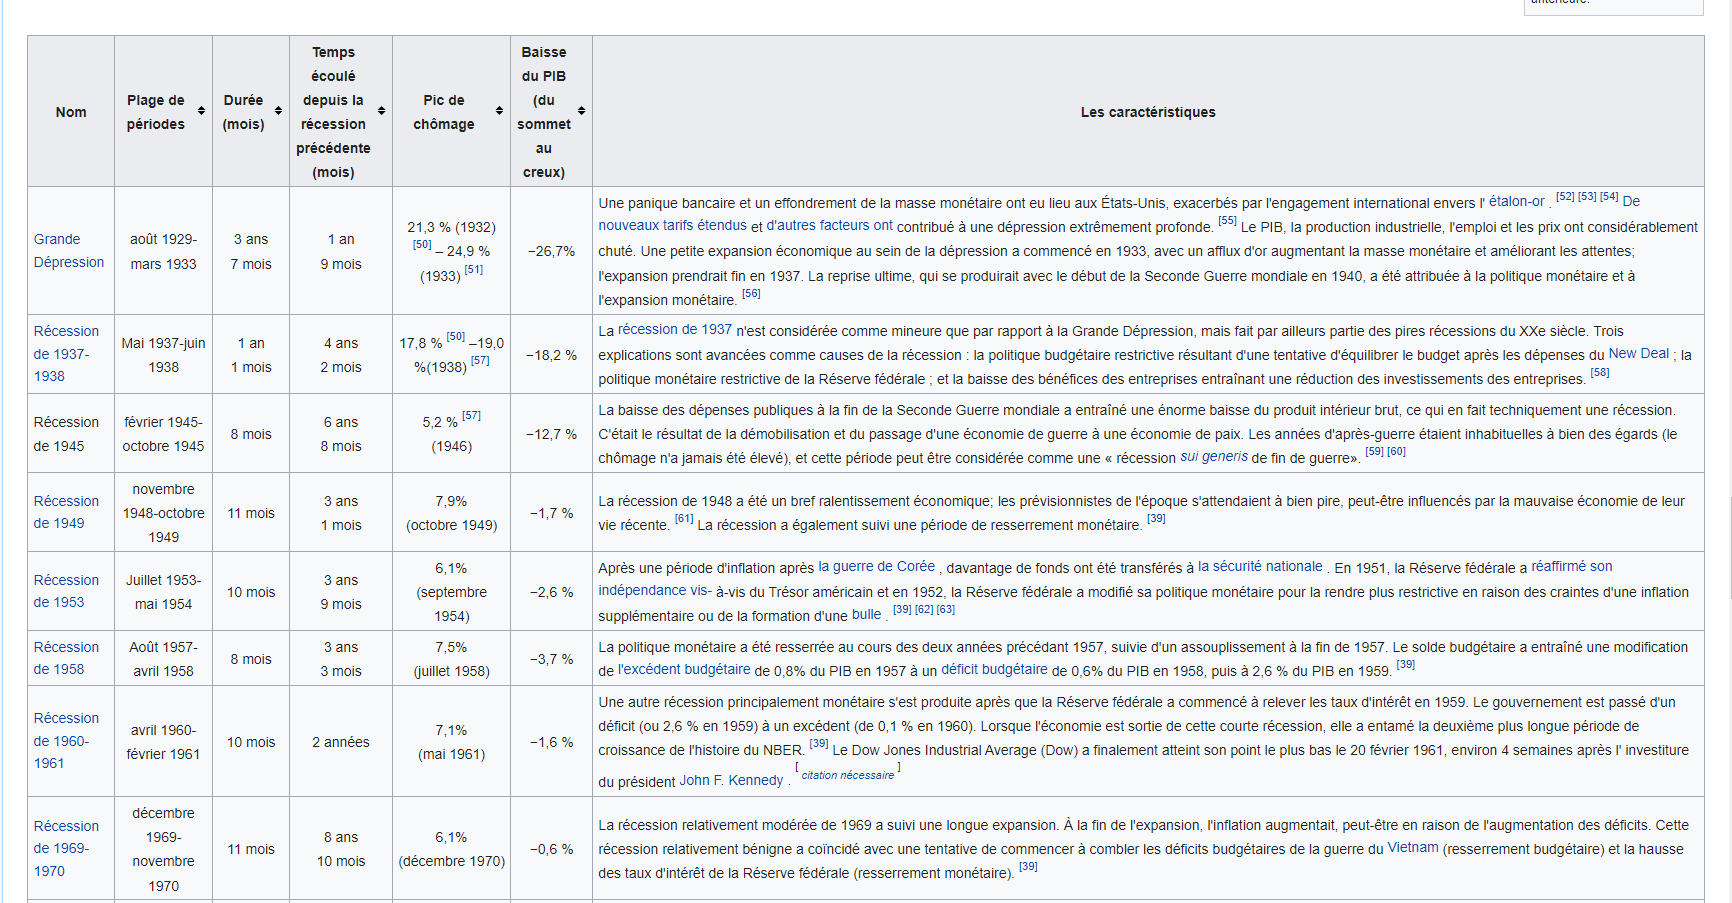Open the "la guerre de Corée" link
Viewport: 1732px width, 903px height.
tap(877, 566)
